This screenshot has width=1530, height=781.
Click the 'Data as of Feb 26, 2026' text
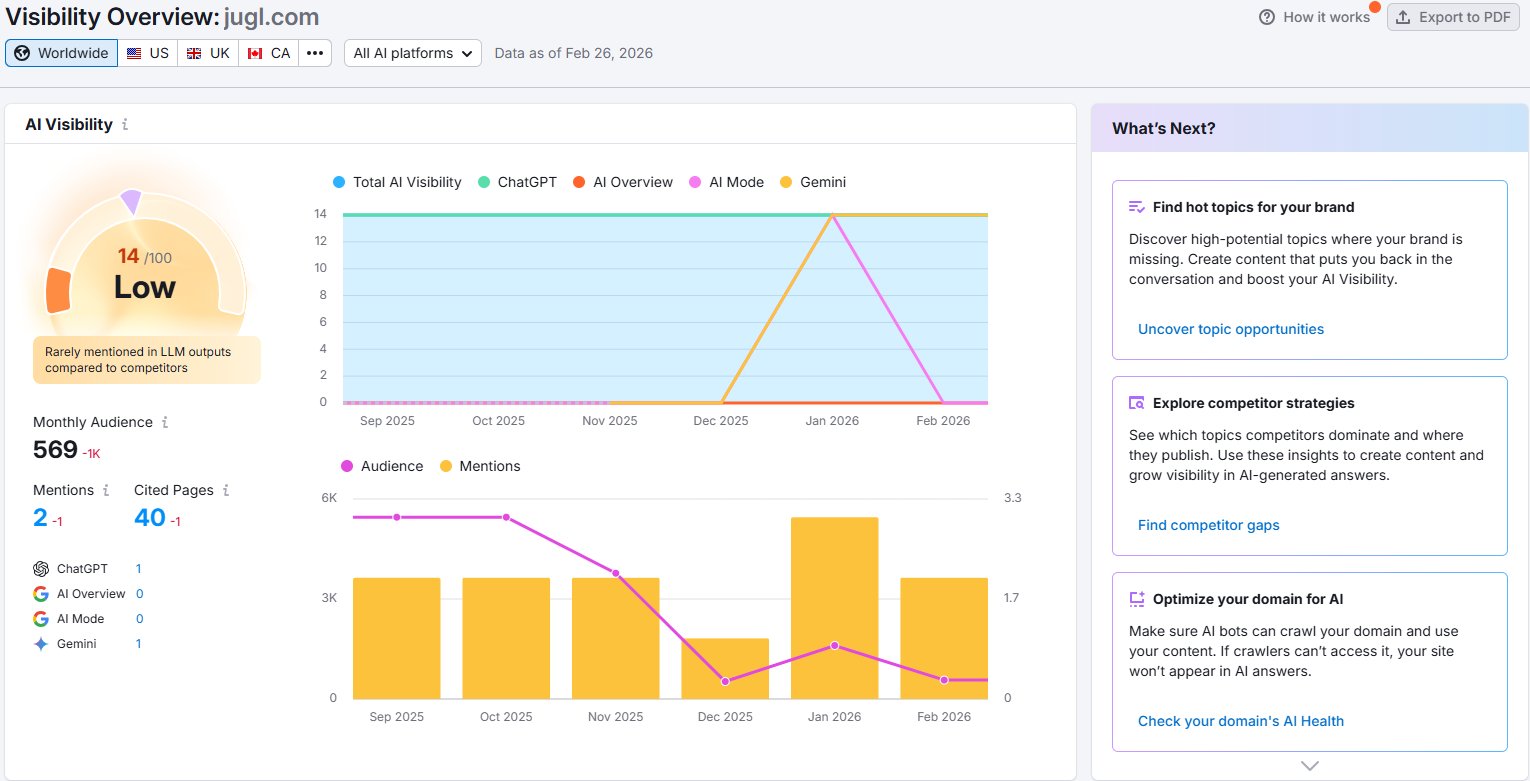coord(574,53)
